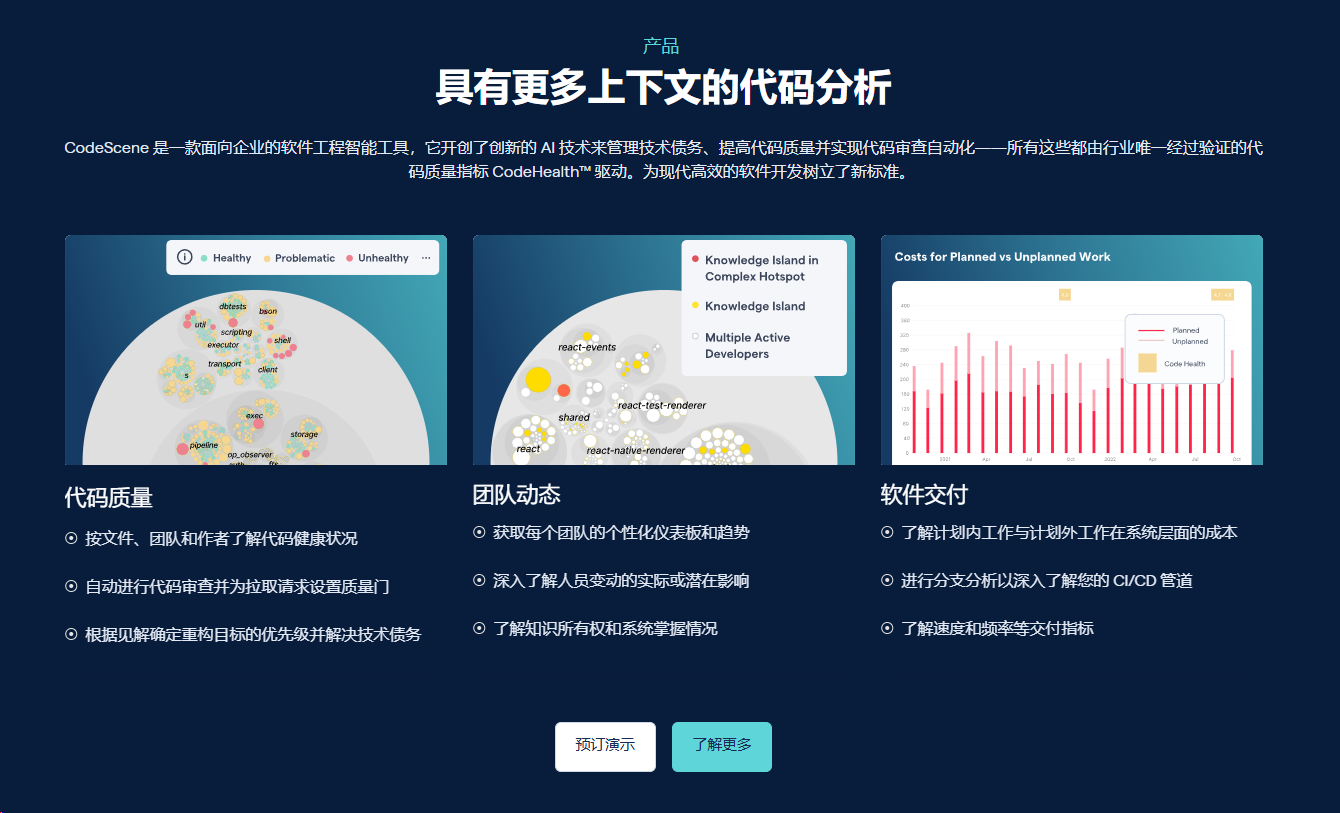Click bullet icon beside 进行分支分析 CI/CD 管道
The image size is (1340, 813).
(x=887, y=580)
